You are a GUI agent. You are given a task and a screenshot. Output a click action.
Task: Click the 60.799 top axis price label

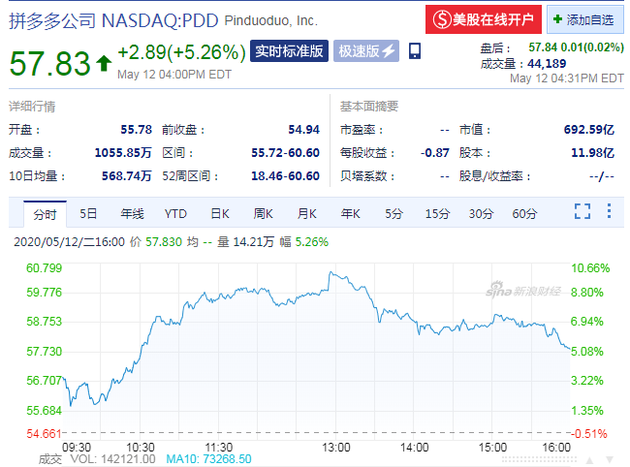coord(44,268)
